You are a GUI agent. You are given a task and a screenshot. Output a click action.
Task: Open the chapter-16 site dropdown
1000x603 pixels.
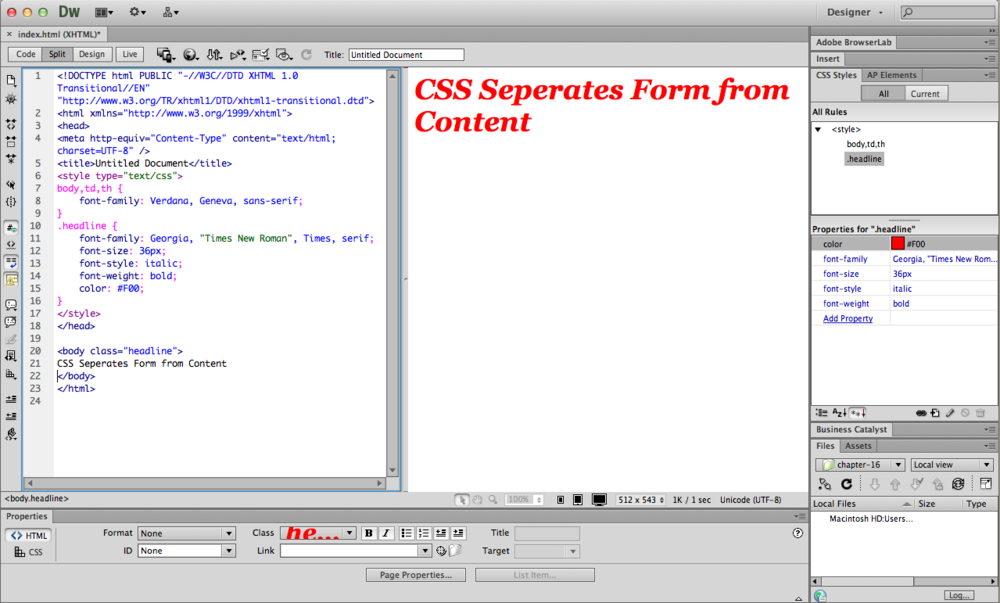click(x=859, y=464)
